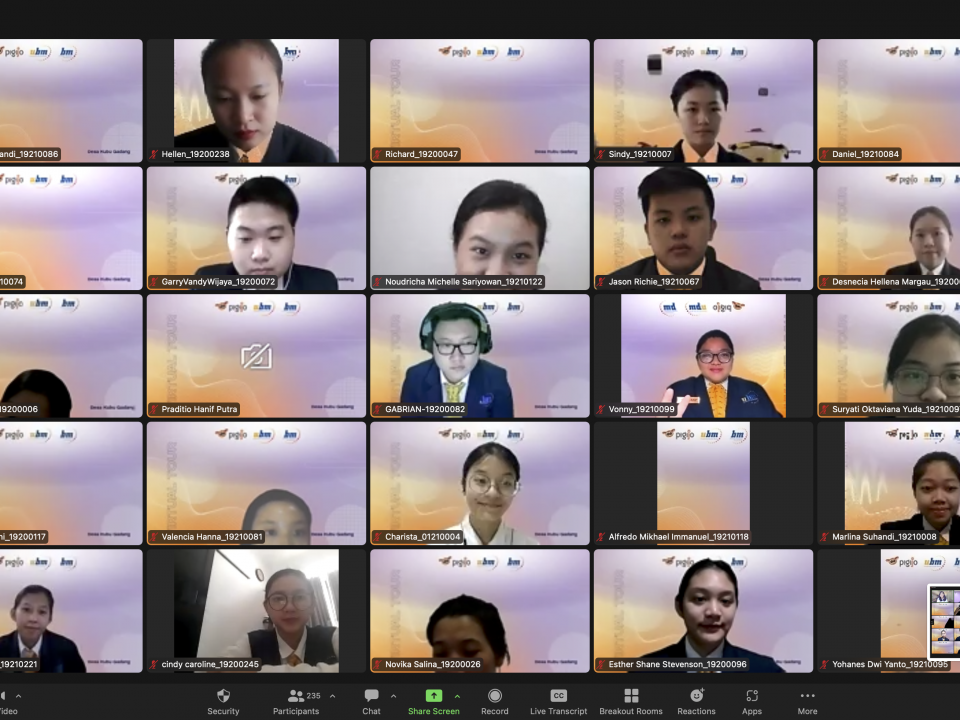Select Suryati Oktaviana Yuda video tile

888,356
